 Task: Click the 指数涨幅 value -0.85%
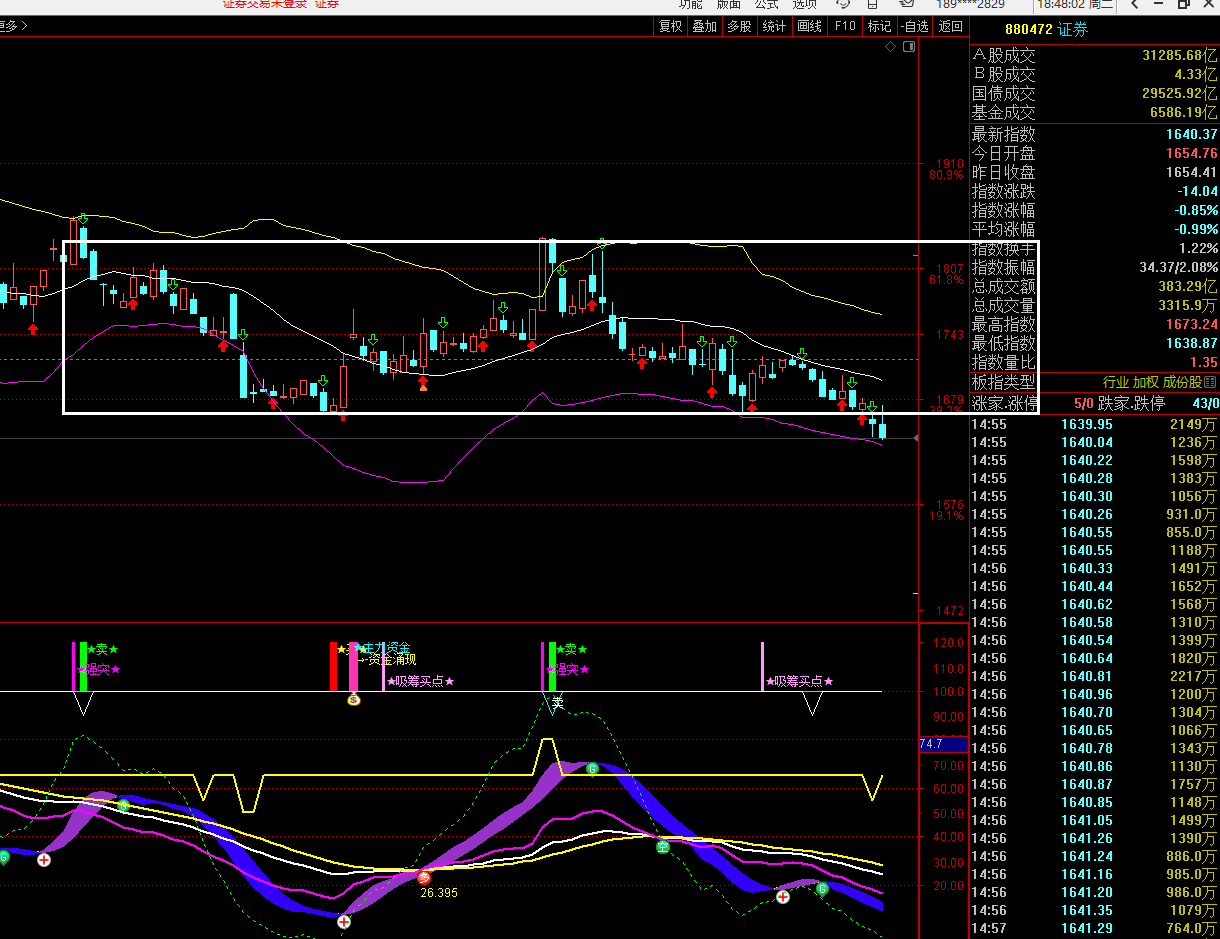click(1195, 210)
